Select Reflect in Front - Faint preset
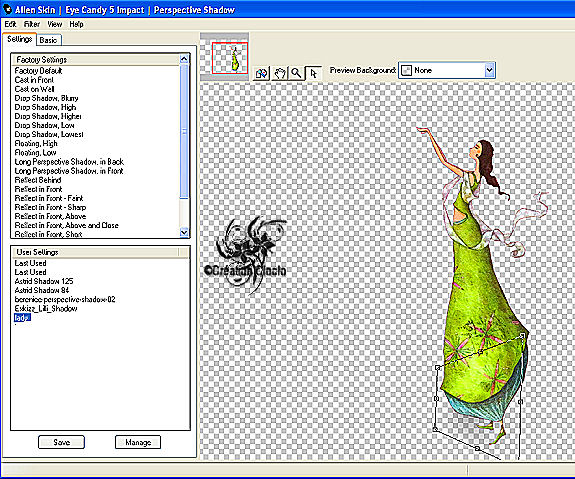Viewport: 575px width, 479px height. point(49,198)
